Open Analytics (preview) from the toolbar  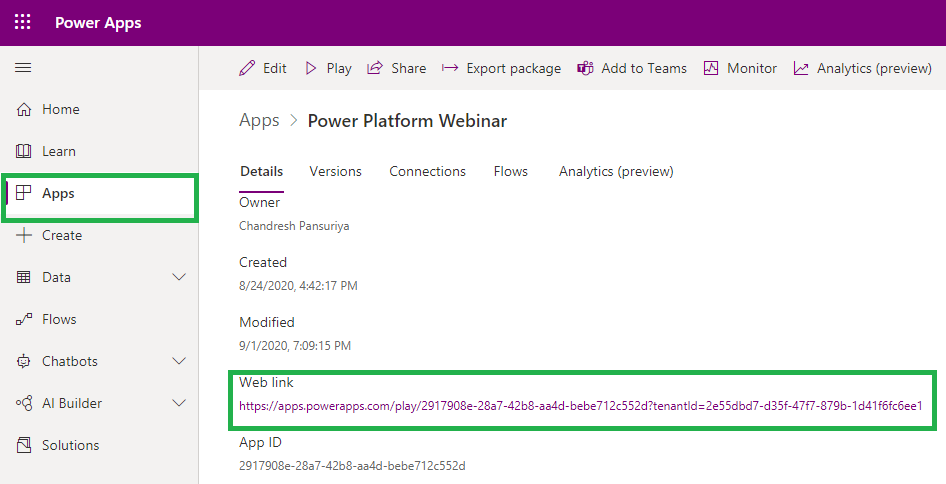(x=863, y=68)
